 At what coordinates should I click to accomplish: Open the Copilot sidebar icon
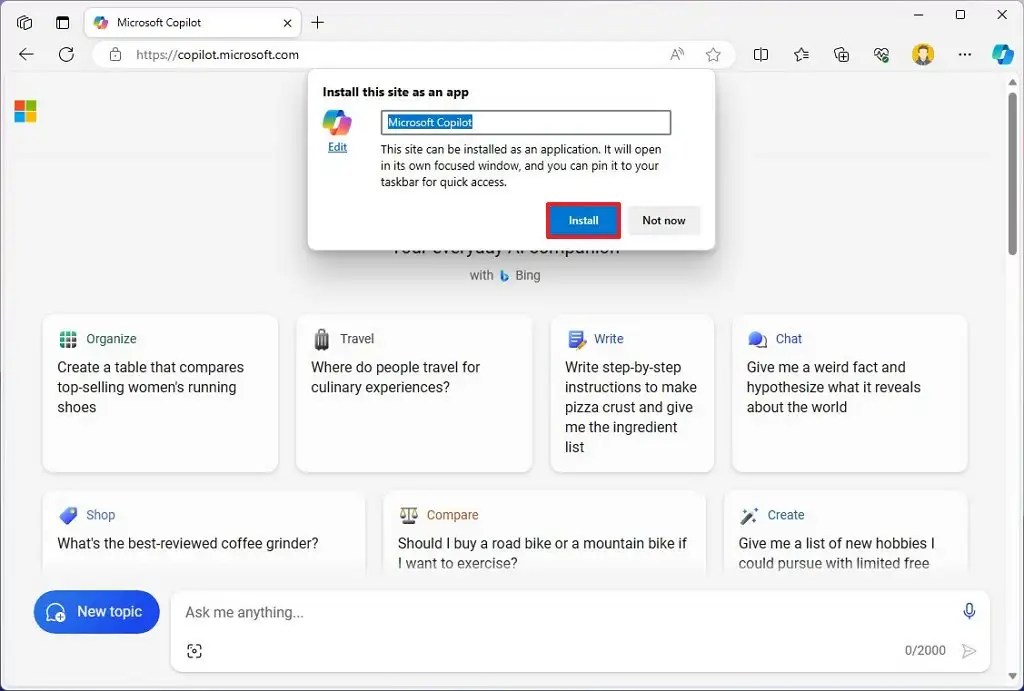(x=1002, y=54)
